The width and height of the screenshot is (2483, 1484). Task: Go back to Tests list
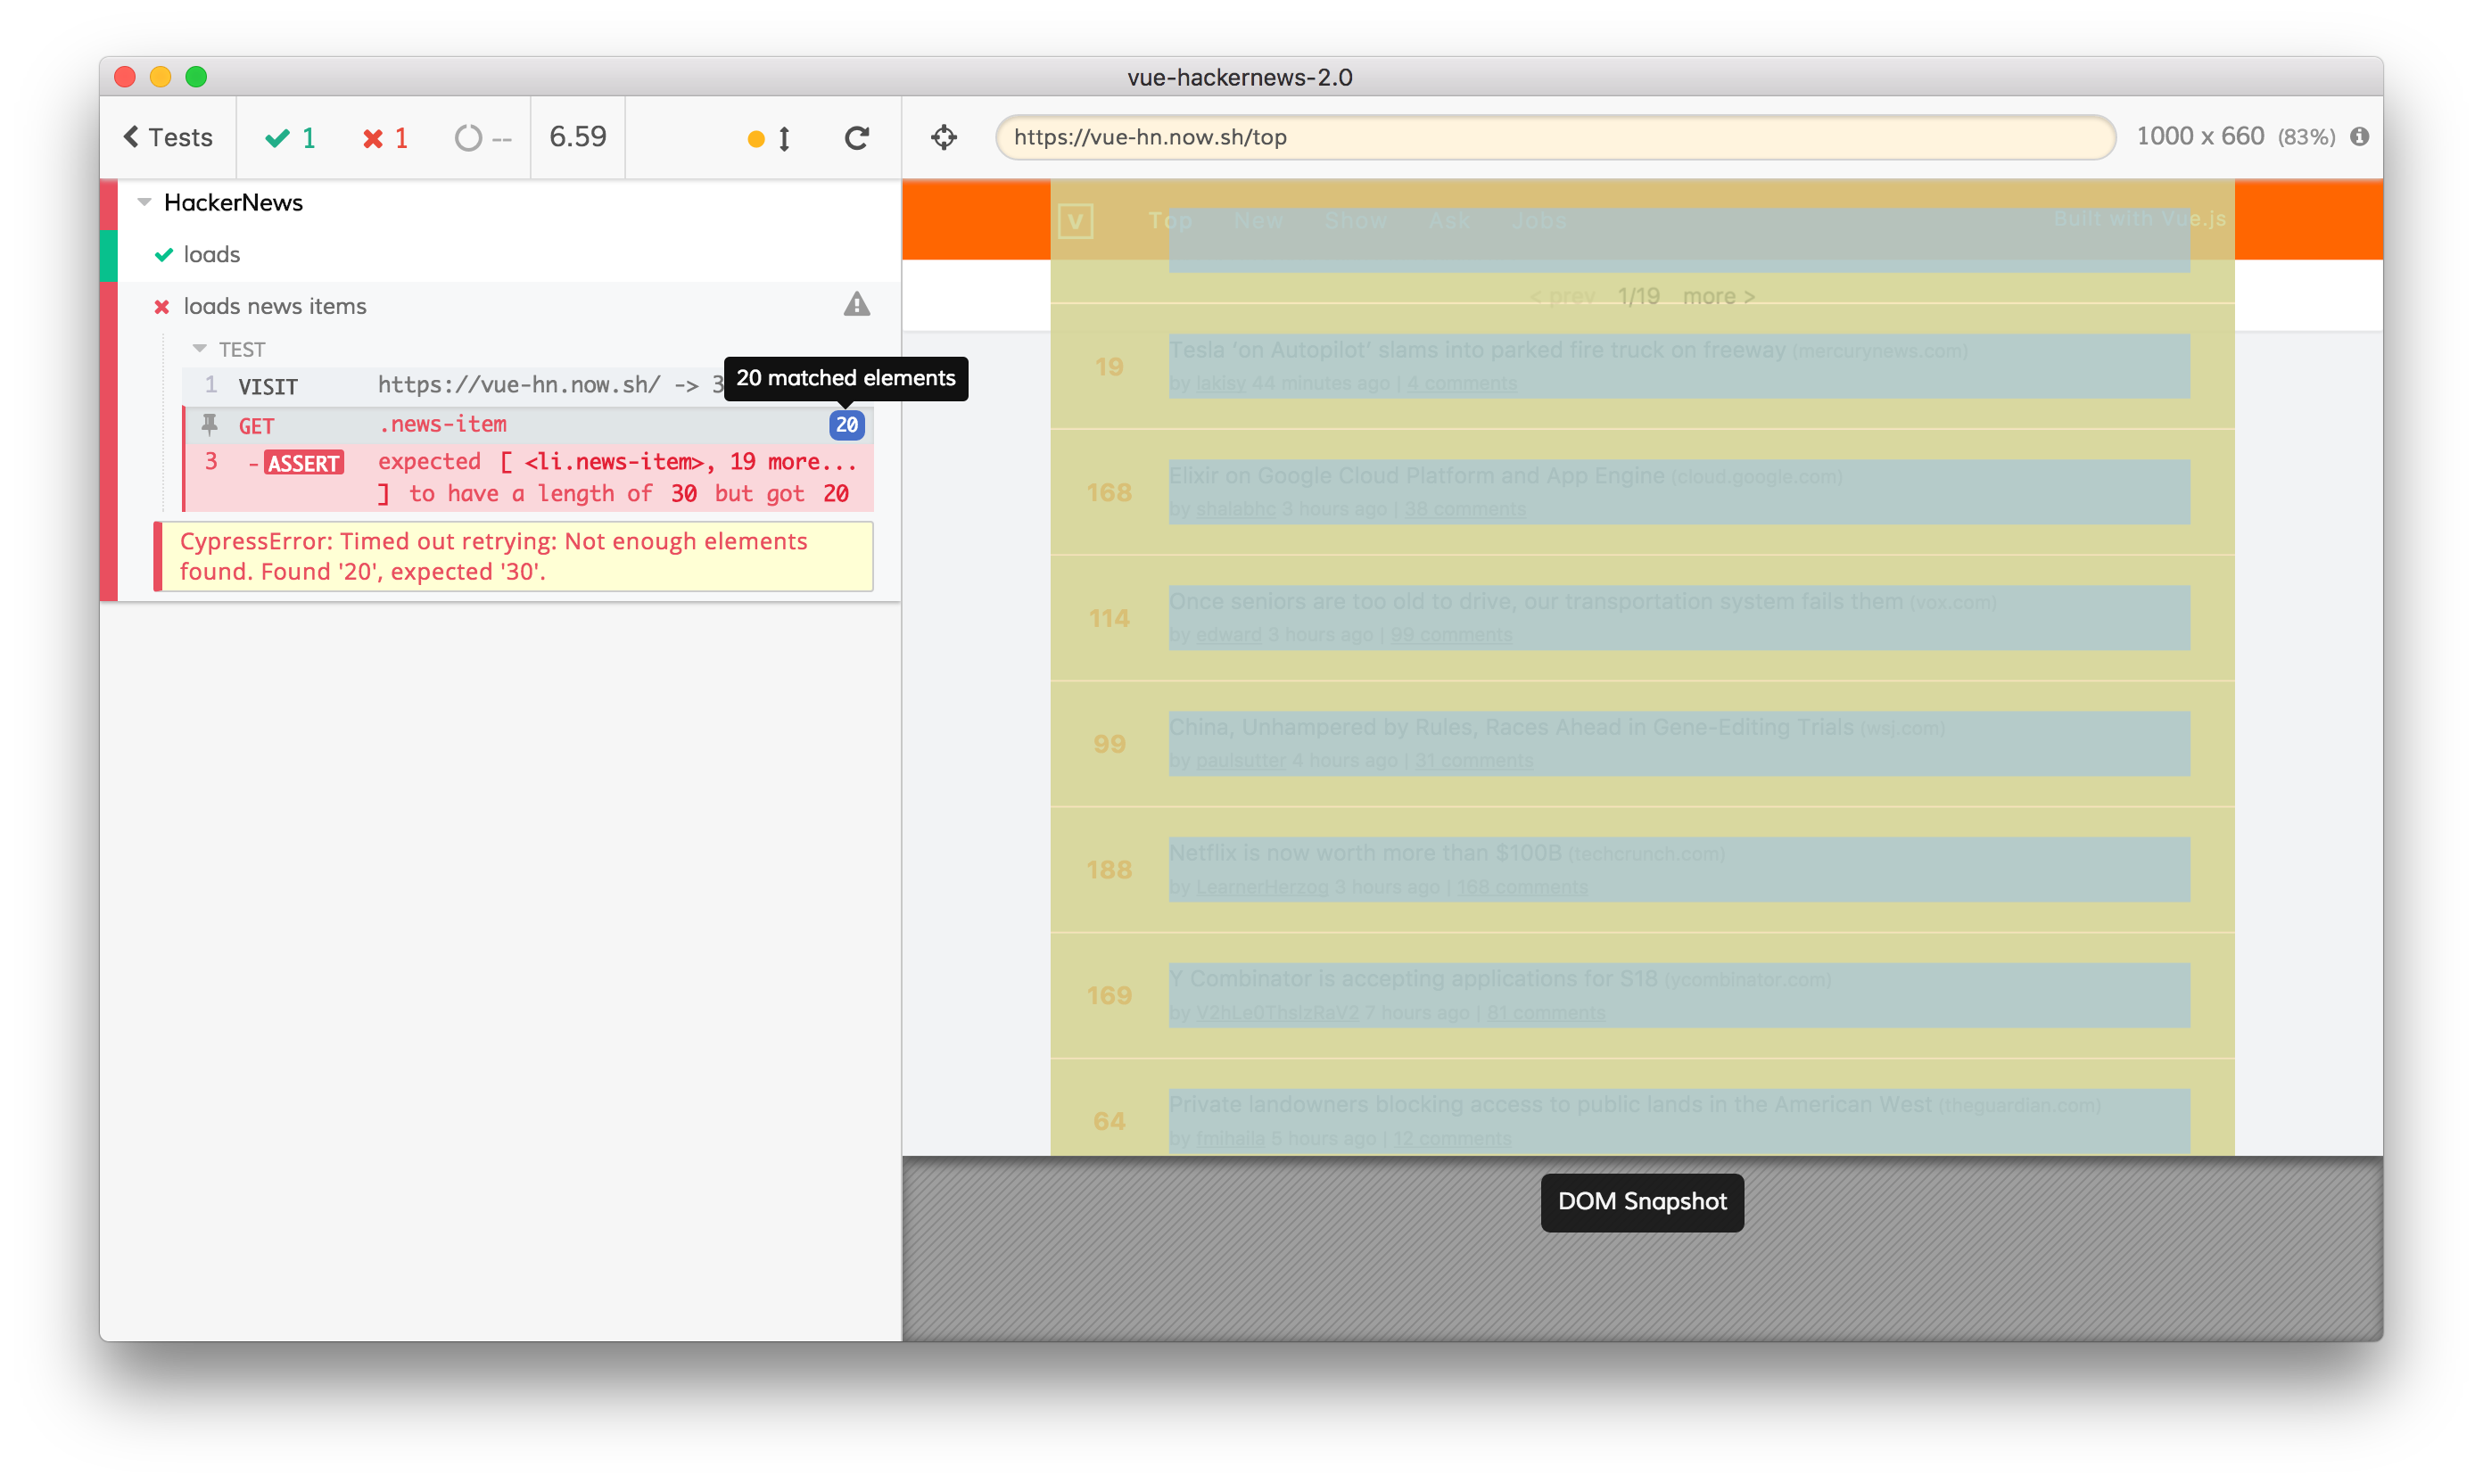pos(168,137)
